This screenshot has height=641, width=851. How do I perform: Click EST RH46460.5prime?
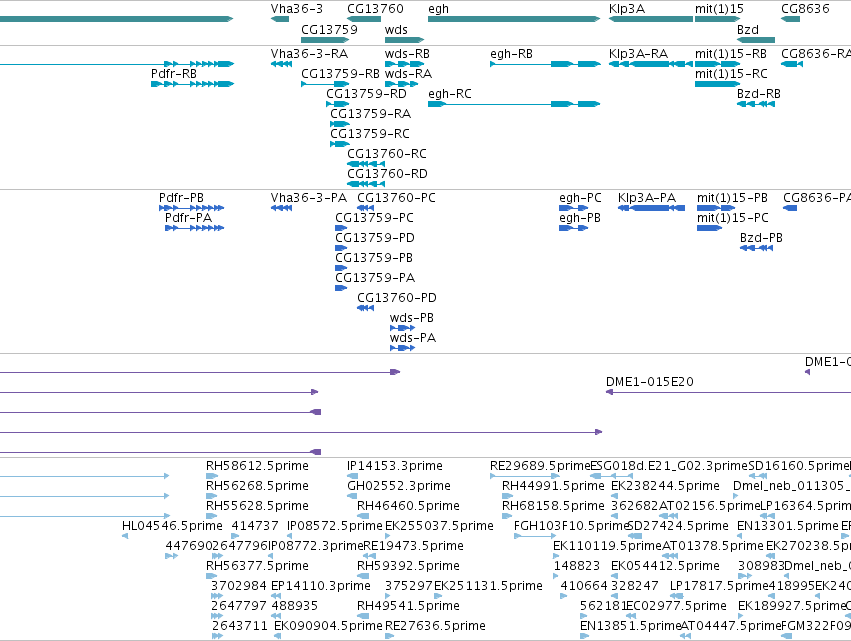(408, 506)
